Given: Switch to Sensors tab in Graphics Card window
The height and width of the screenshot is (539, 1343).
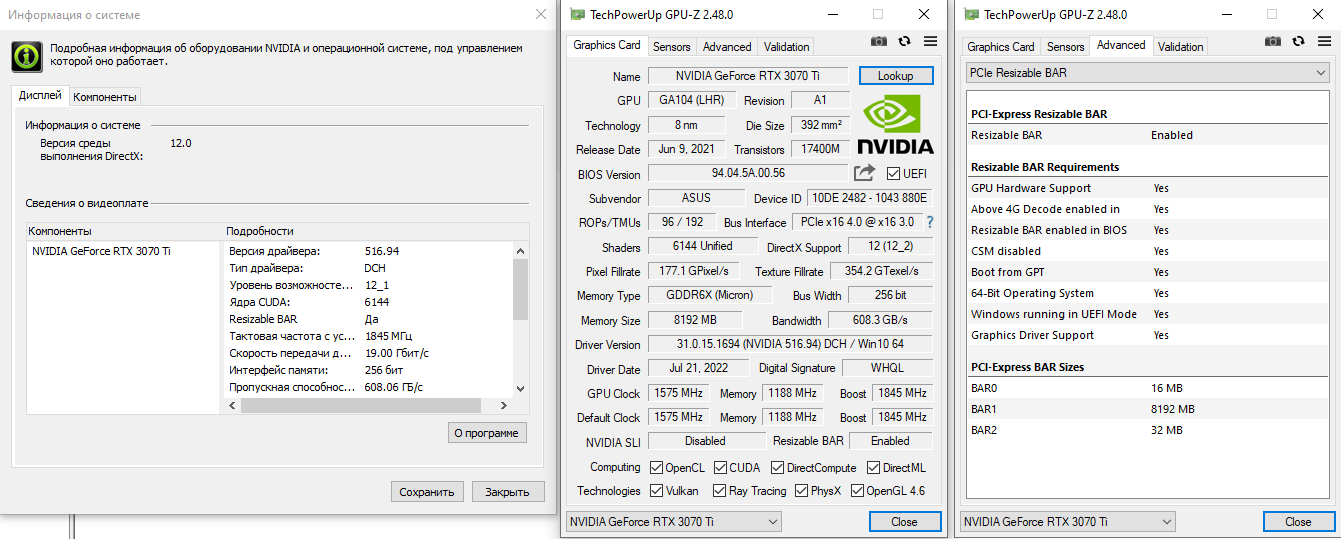Looking at the screenshot, I should click(671, 47).
